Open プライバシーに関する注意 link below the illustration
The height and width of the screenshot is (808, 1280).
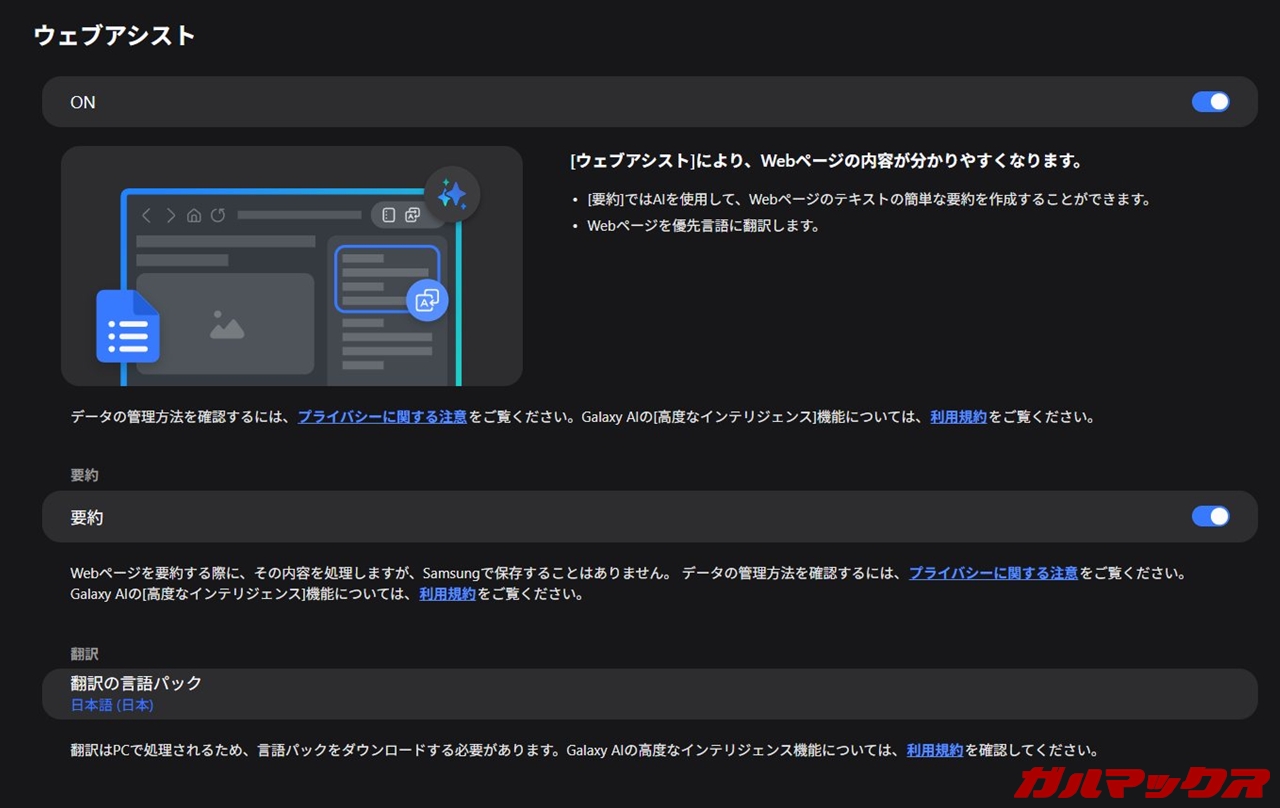click(x=382, y=417)
